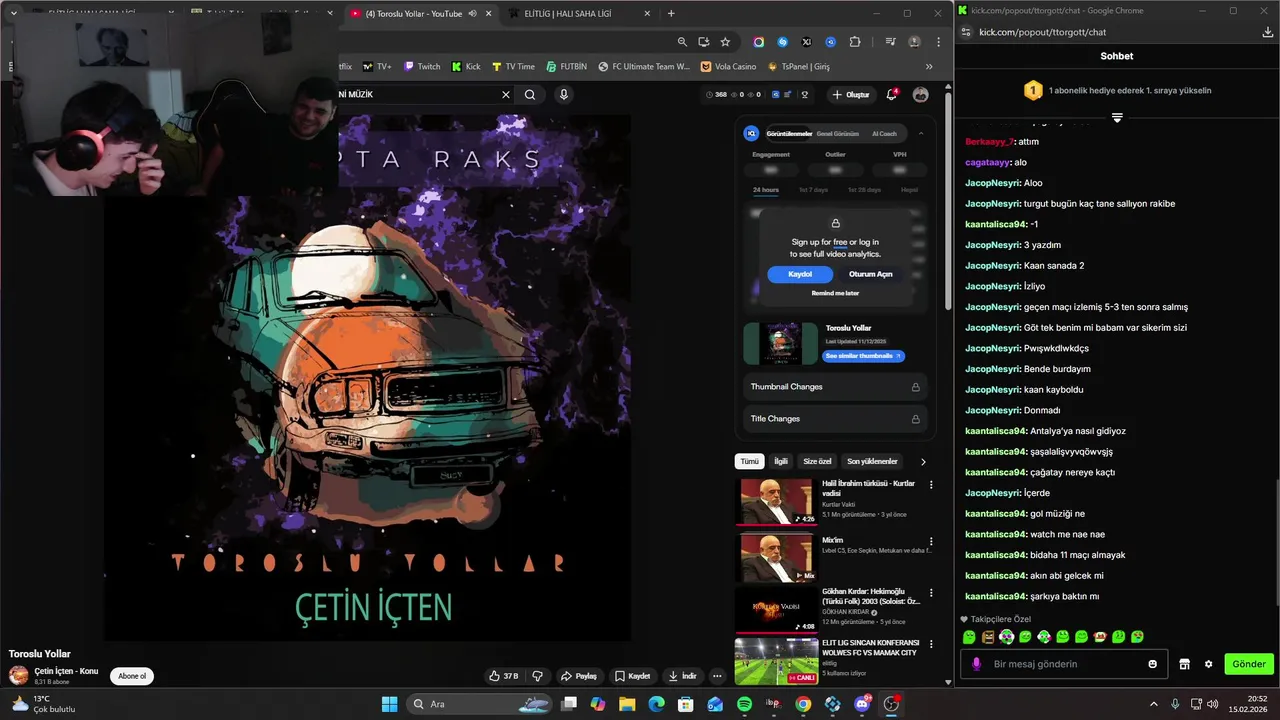Bookmark this page with the star icon
Image resolution: width=1280 pixels, height=720 pixels.
click(725, 42)
